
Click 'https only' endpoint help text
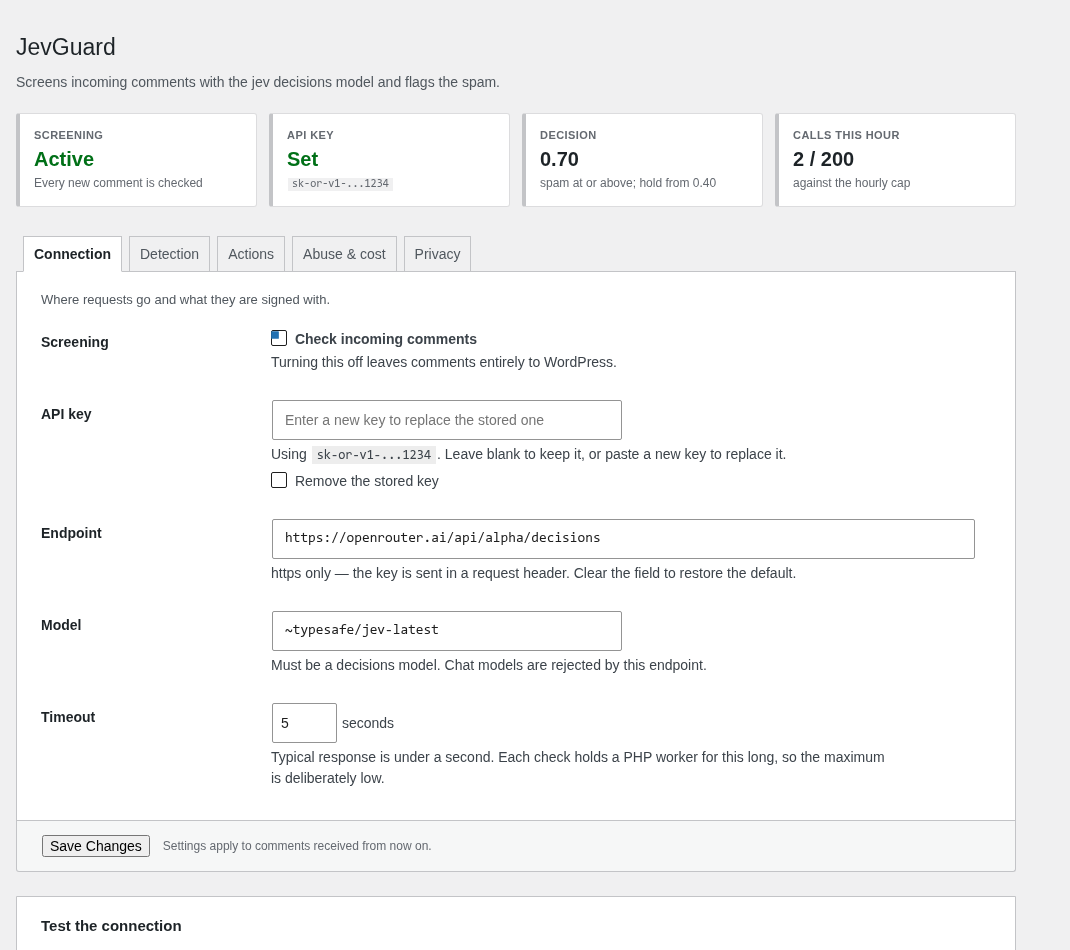[x=534, y=573]
